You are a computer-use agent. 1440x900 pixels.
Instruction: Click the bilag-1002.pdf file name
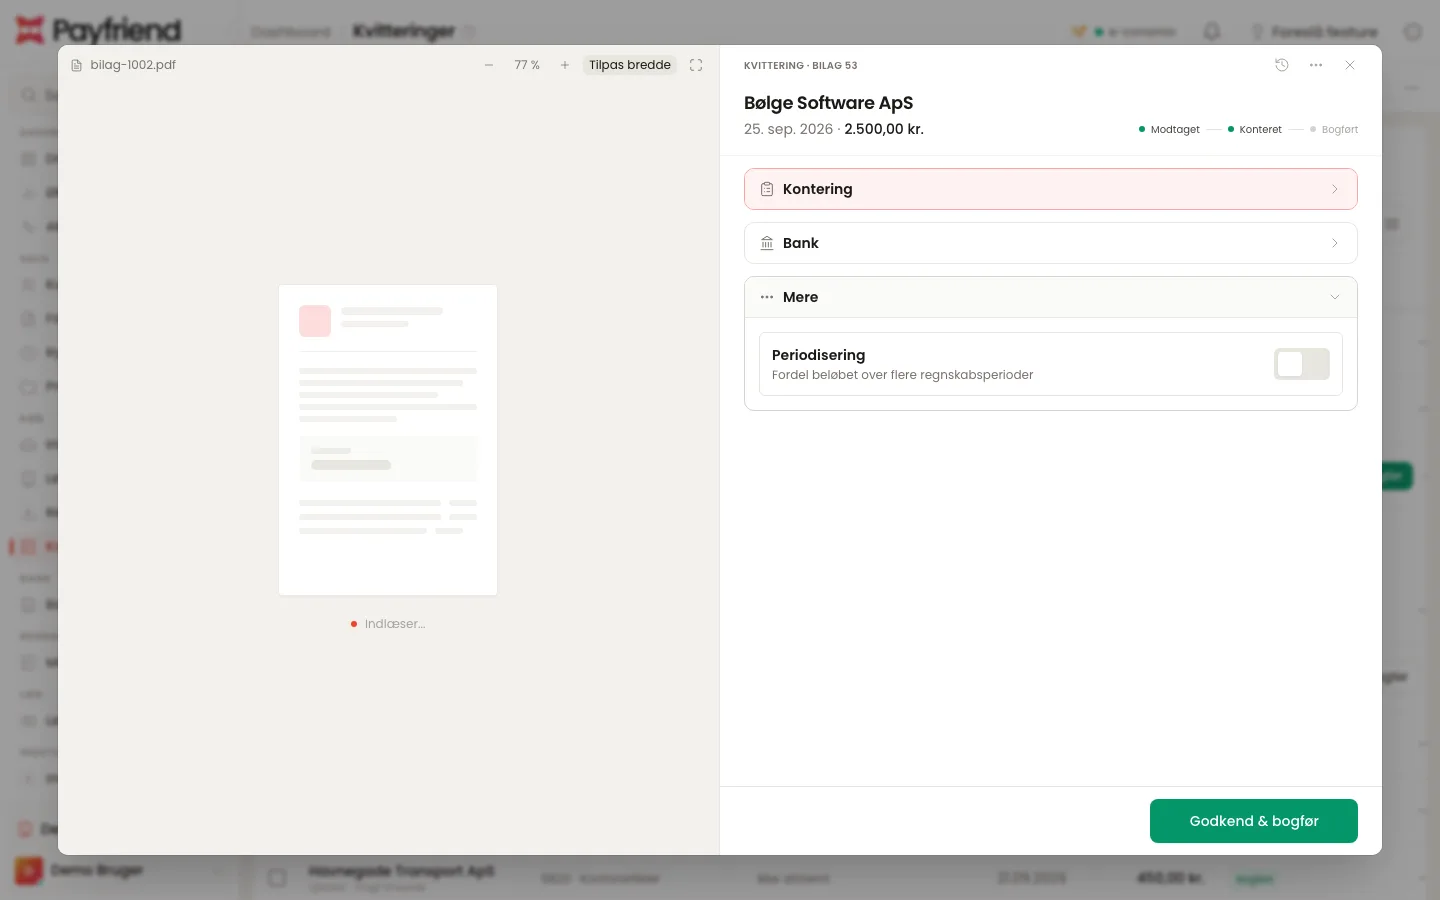[x=133, y=65]
